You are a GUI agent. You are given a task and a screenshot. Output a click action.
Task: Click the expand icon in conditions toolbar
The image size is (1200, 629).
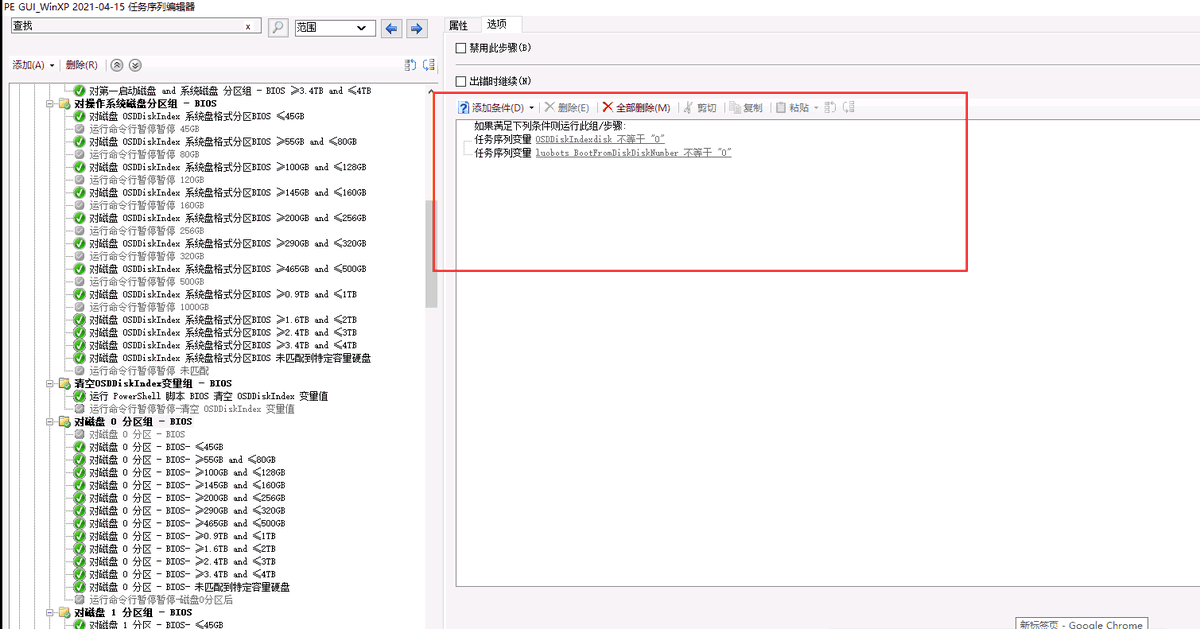pyautogui.click(x=830, y=107)
